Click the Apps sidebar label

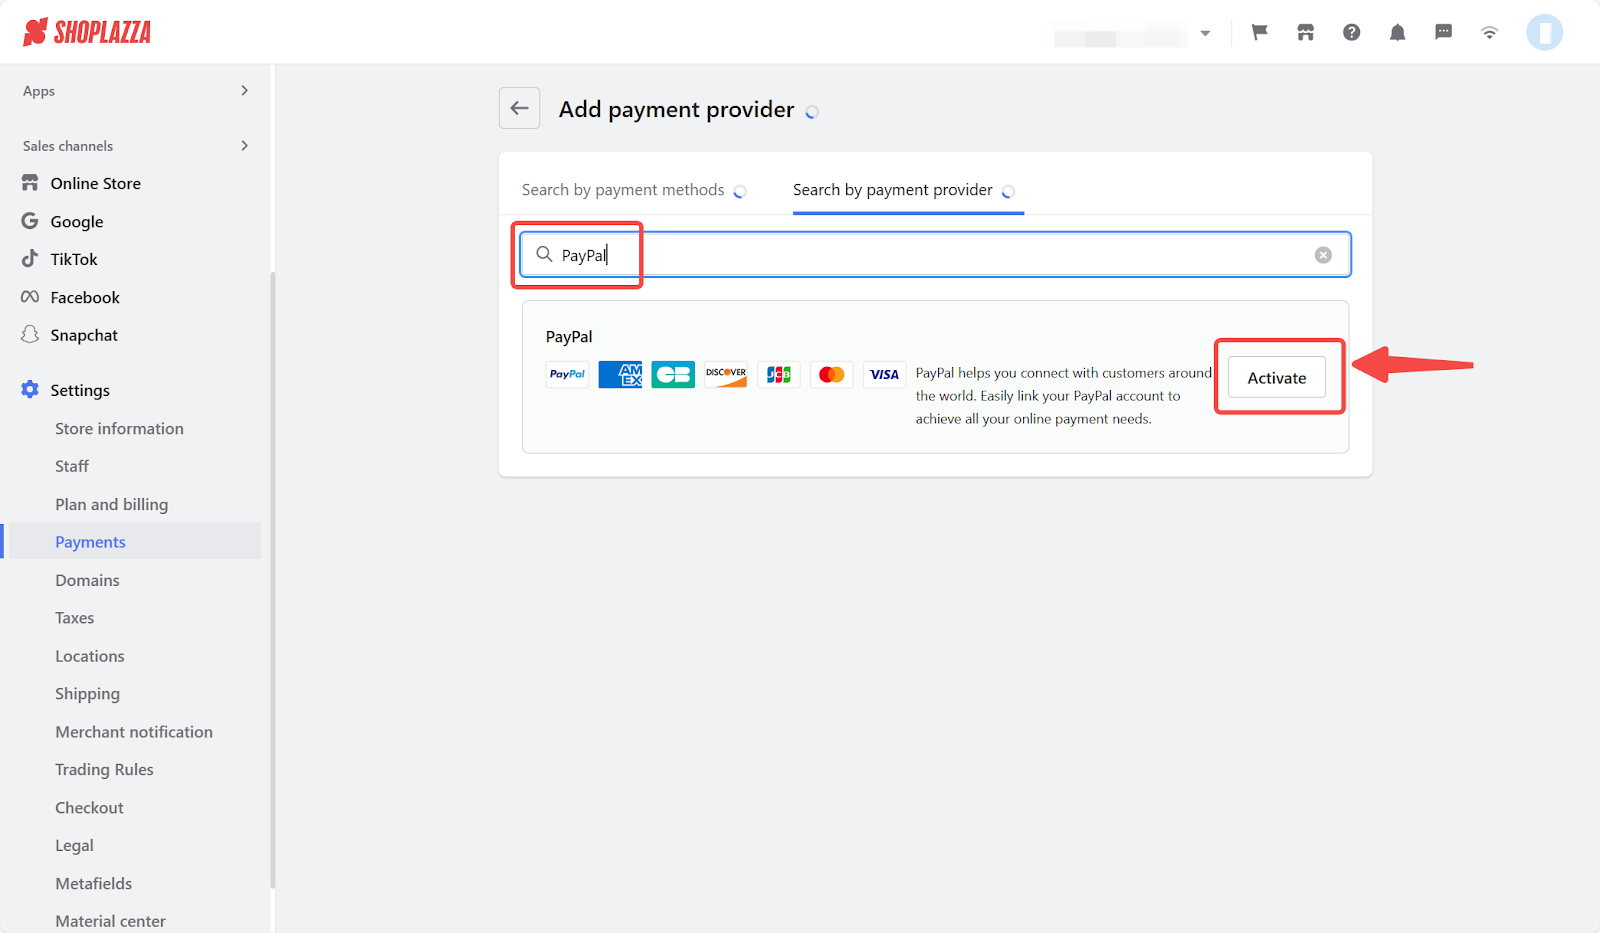point(39,91)
